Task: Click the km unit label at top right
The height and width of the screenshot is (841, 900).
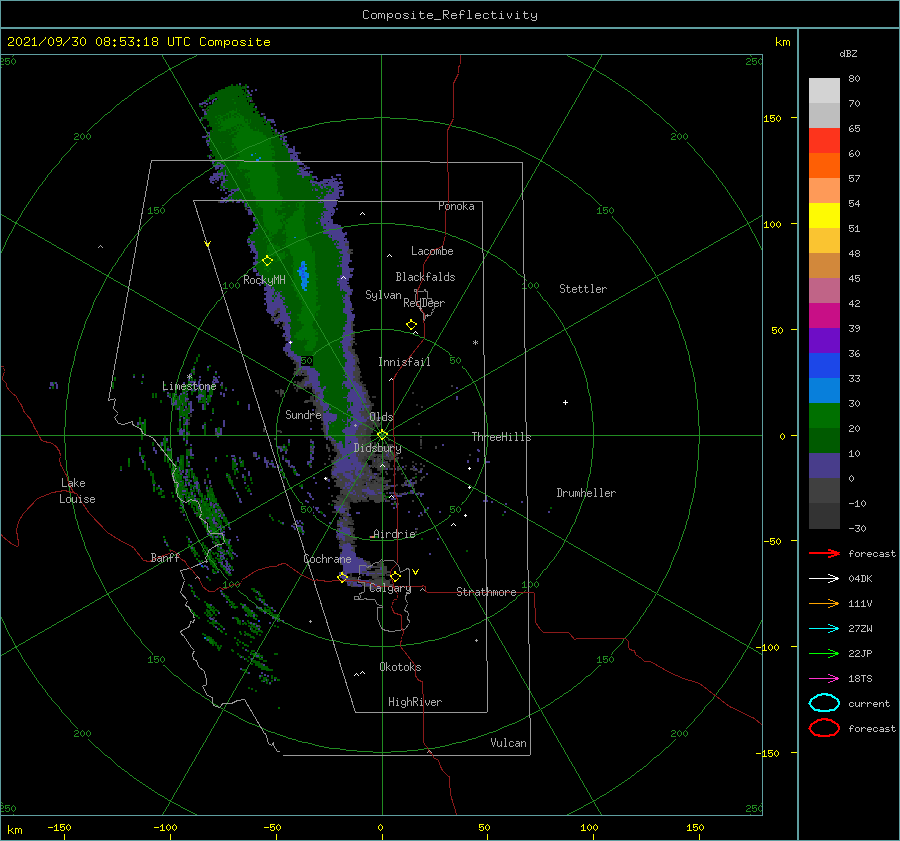Action: [x=782, y=42]
